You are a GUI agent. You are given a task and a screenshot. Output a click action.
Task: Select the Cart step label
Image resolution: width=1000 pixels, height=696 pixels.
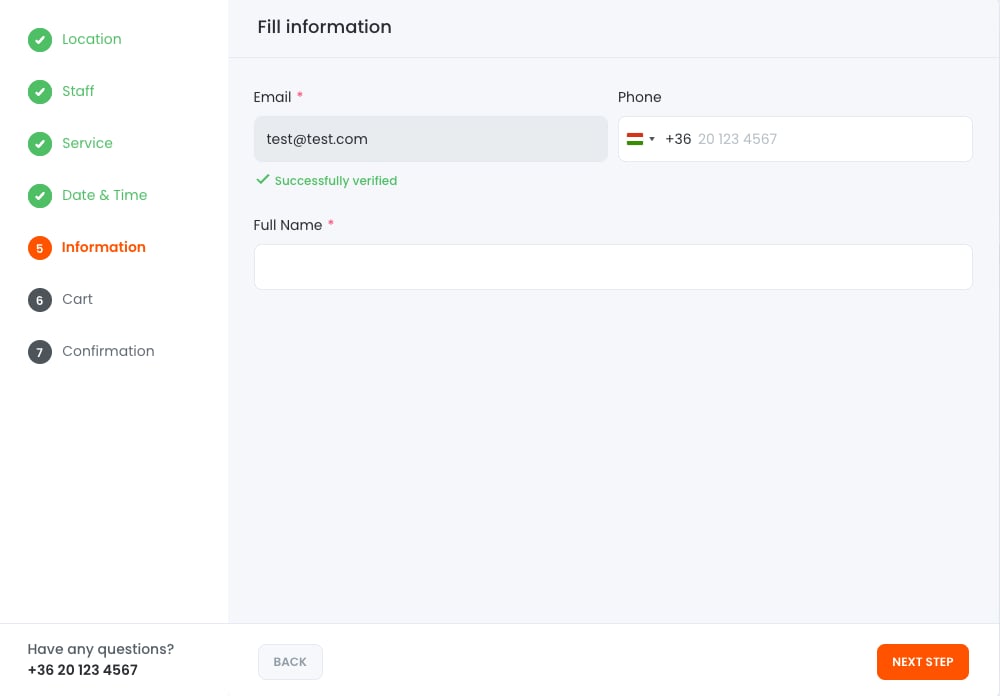coord(77,299)
